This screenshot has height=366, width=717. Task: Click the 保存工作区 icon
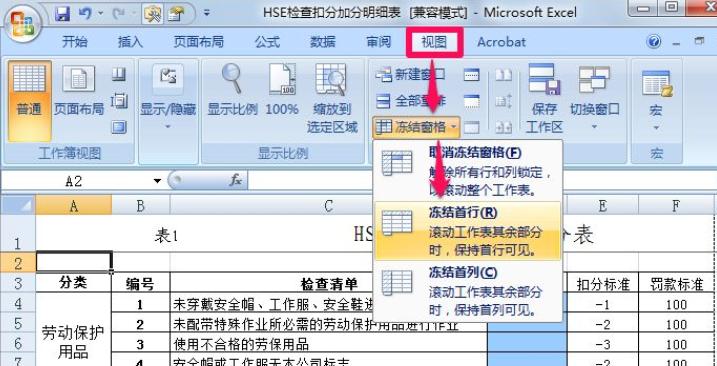tap(544, 79)
